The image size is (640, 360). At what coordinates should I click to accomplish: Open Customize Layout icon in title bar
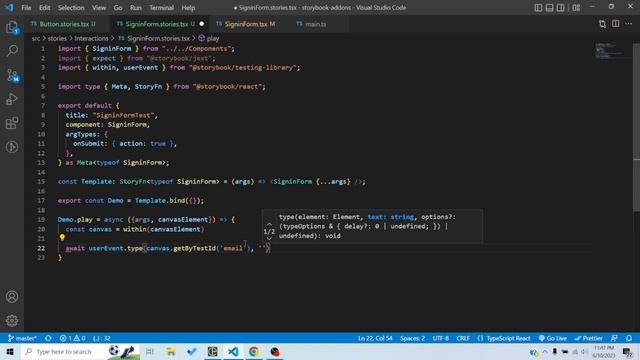pos(576,8)
